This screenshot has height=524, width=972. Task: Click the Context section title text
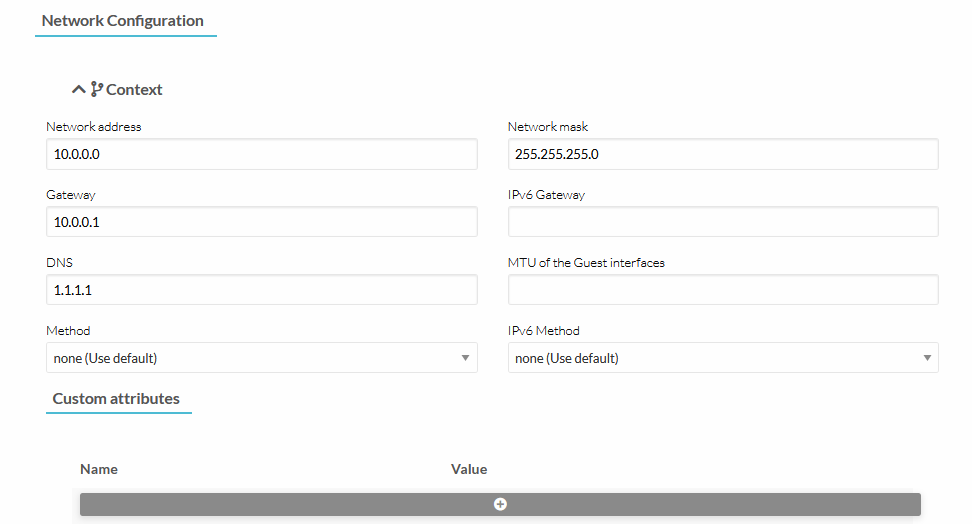(x=134, y=90)
